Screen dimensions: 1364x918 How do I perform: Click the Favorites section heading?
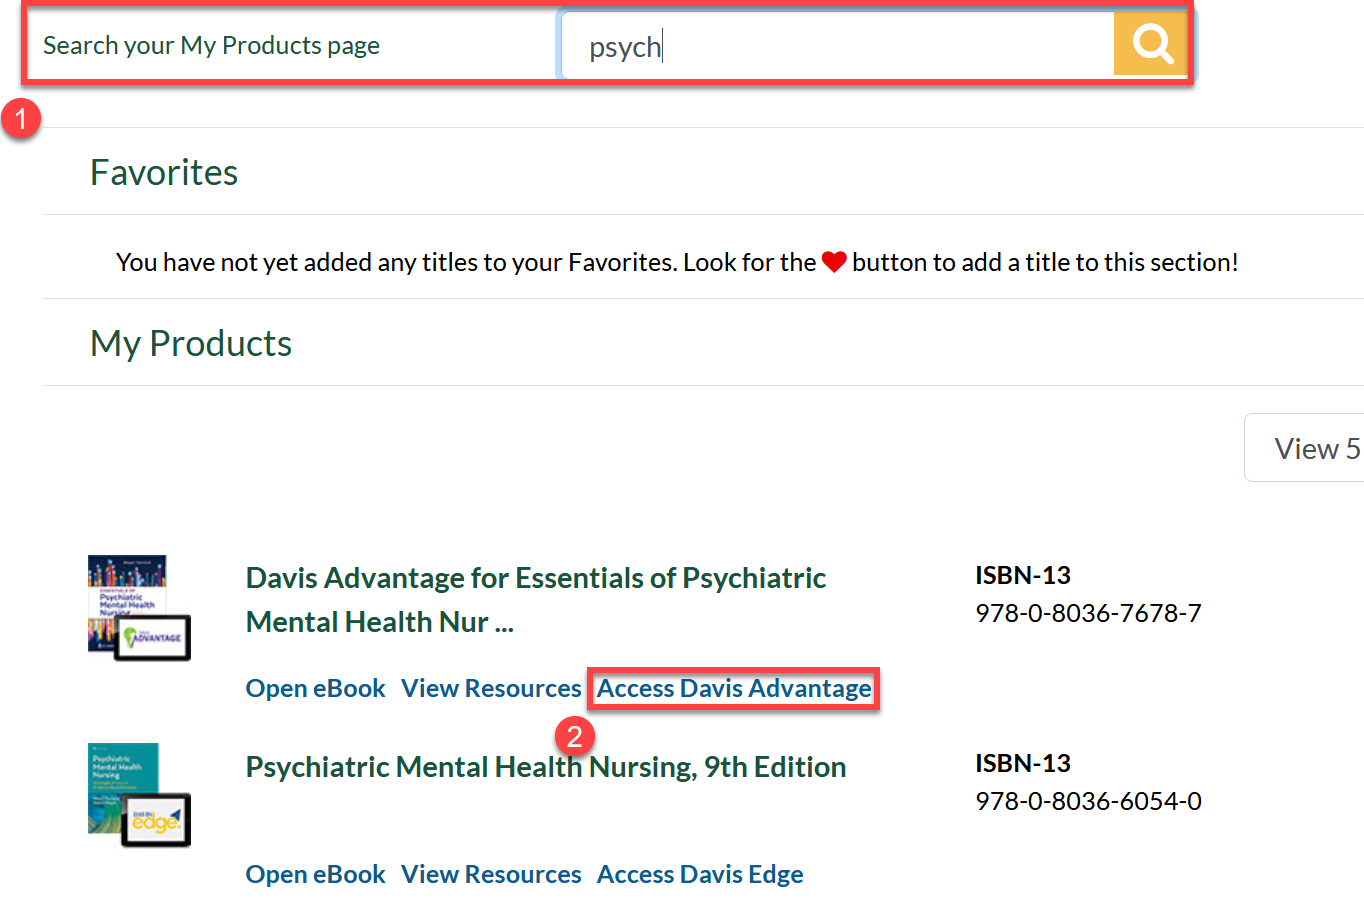click(x=163, y=171)
